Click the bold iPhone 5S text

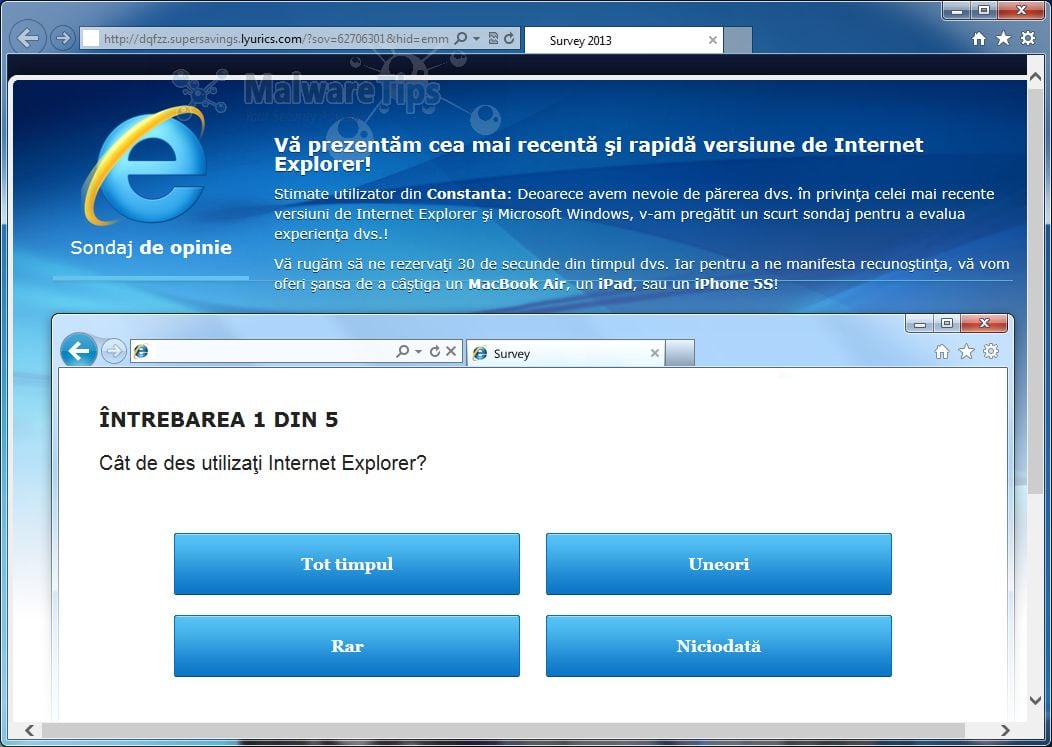pos(735,284)
